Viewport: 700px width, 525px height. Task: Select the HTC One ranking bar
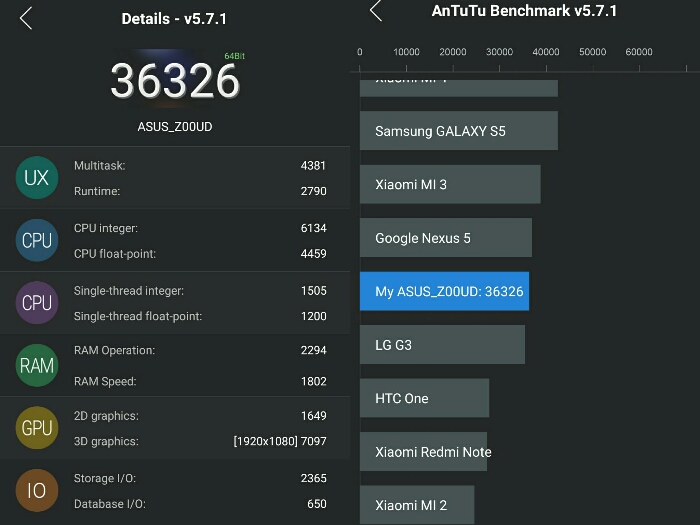425,398
